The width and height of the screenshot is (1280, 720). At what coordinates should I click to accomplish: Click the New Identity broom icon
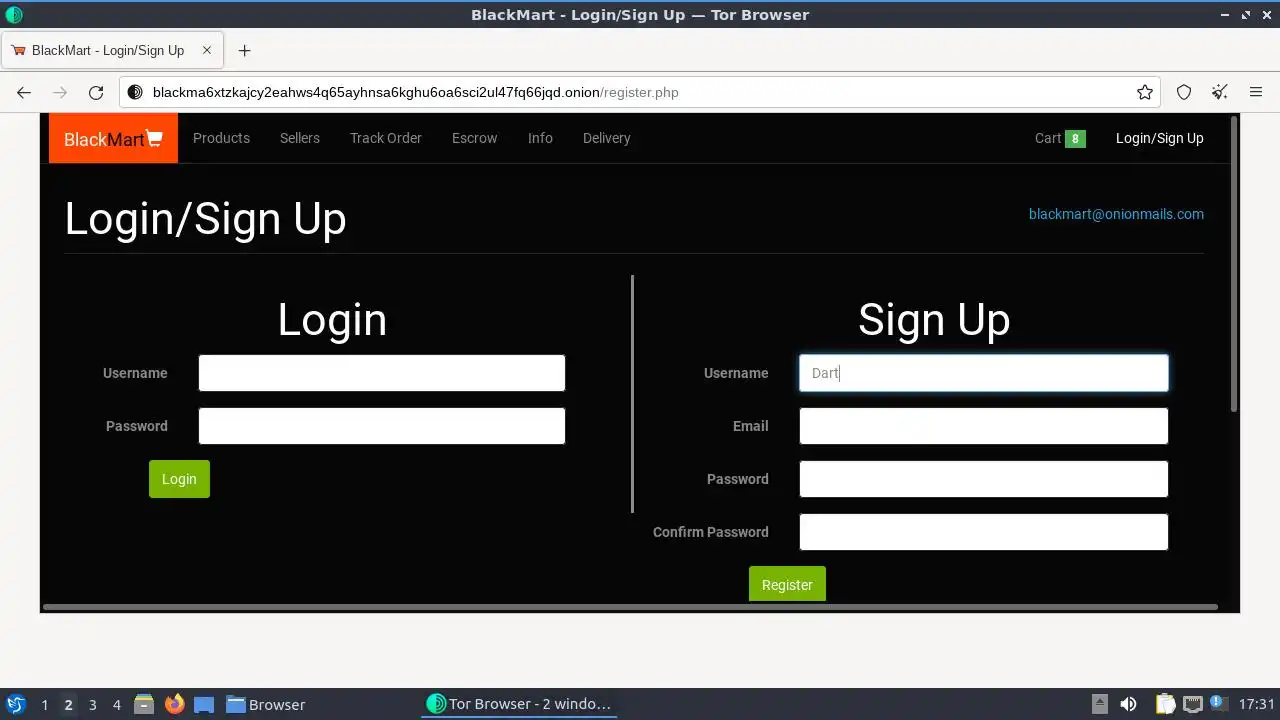(x=1220, y=92)
